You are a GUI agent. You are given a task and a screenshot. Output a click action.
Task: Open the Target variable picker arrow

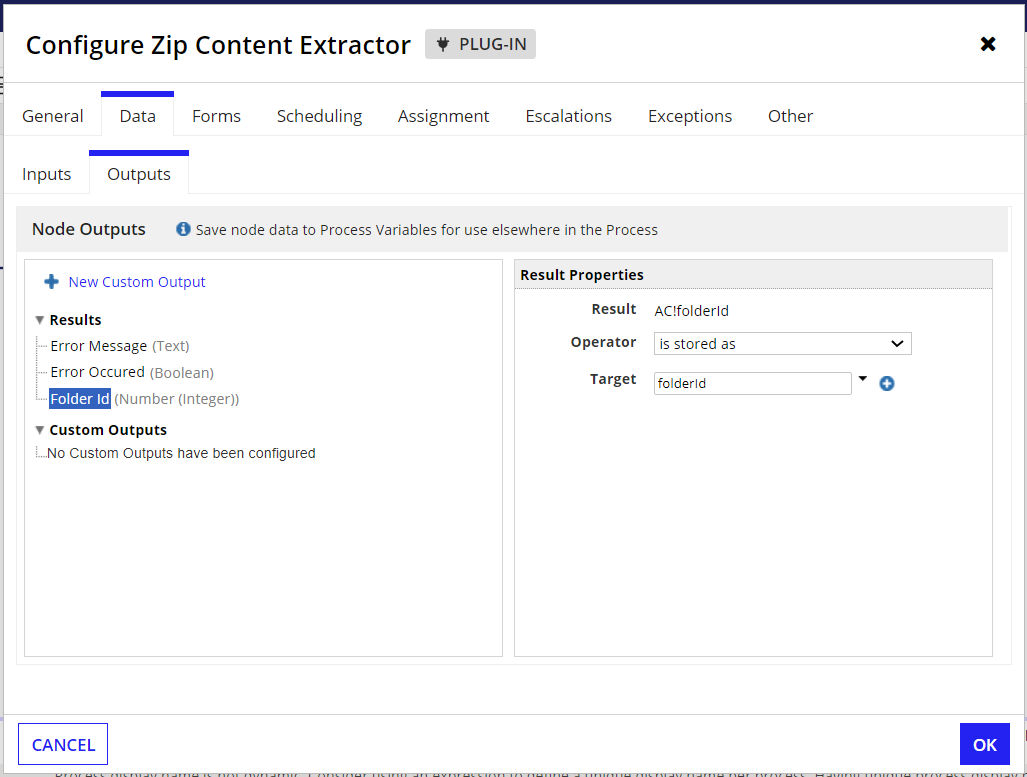863,379
